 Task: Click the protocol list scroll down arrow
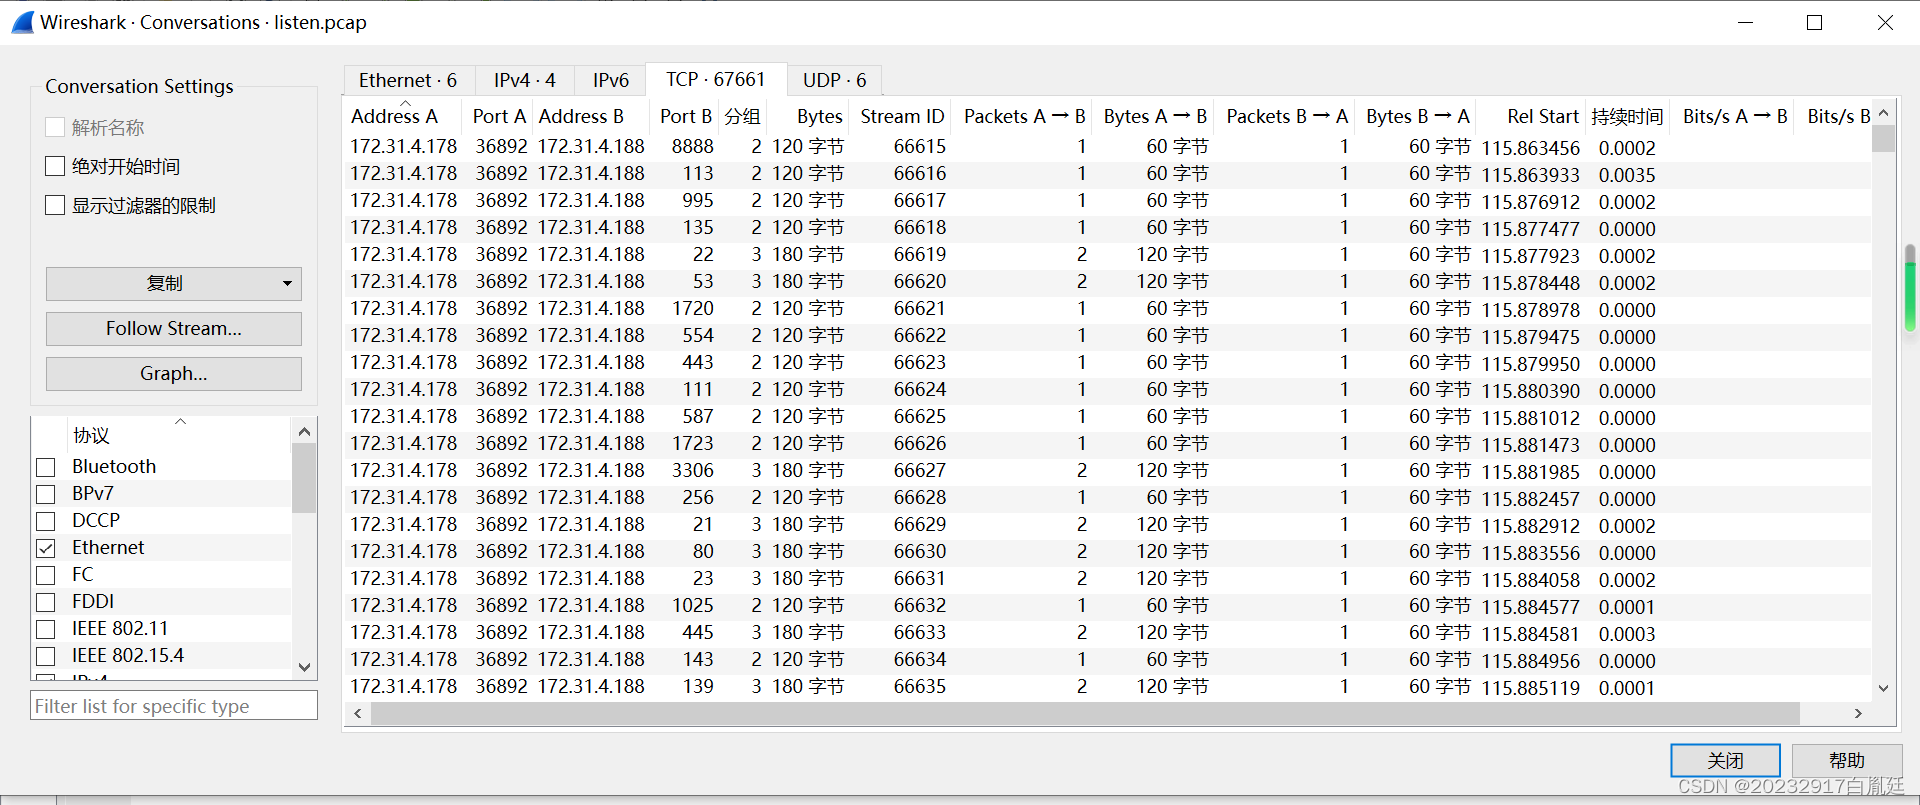[x=305, y=667]
